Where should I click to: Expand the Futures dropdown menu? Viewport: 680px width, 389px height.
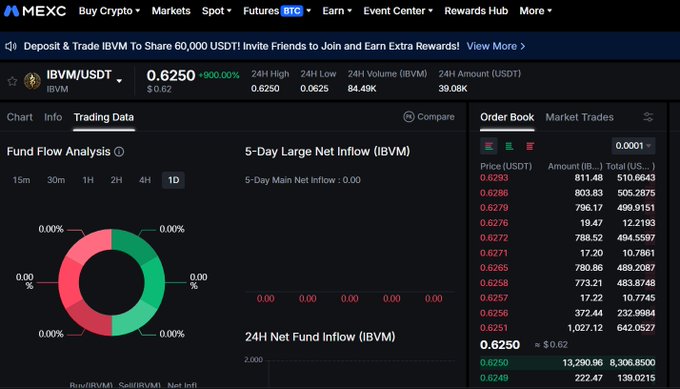click(277, 11)
